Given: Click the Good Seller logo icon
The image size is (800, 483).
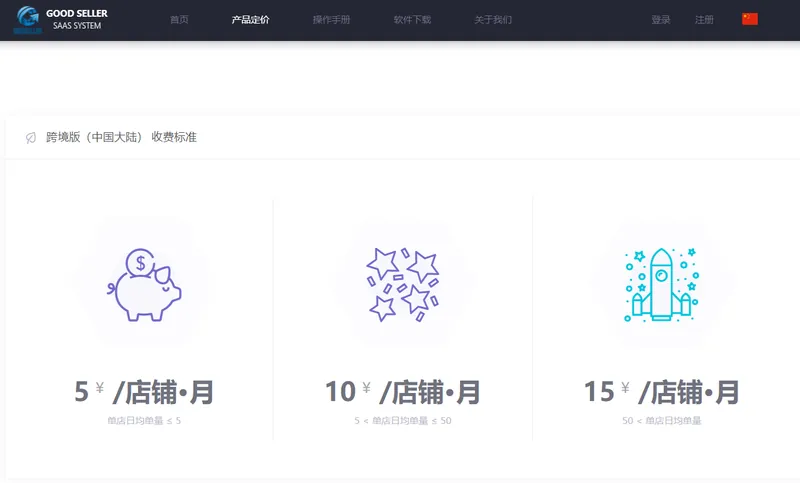Looking at the screenshot, I should (x=28, y=20).
